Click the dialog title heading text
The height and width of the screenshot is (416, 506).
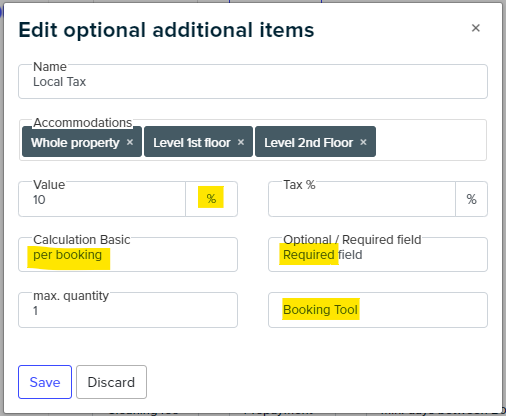click(x=166, y=30)
